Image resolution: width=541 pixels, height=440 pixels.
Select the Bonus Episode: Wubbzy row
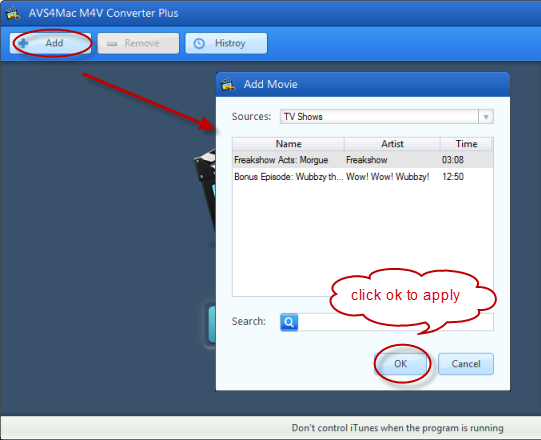click(x=363, y=177)
